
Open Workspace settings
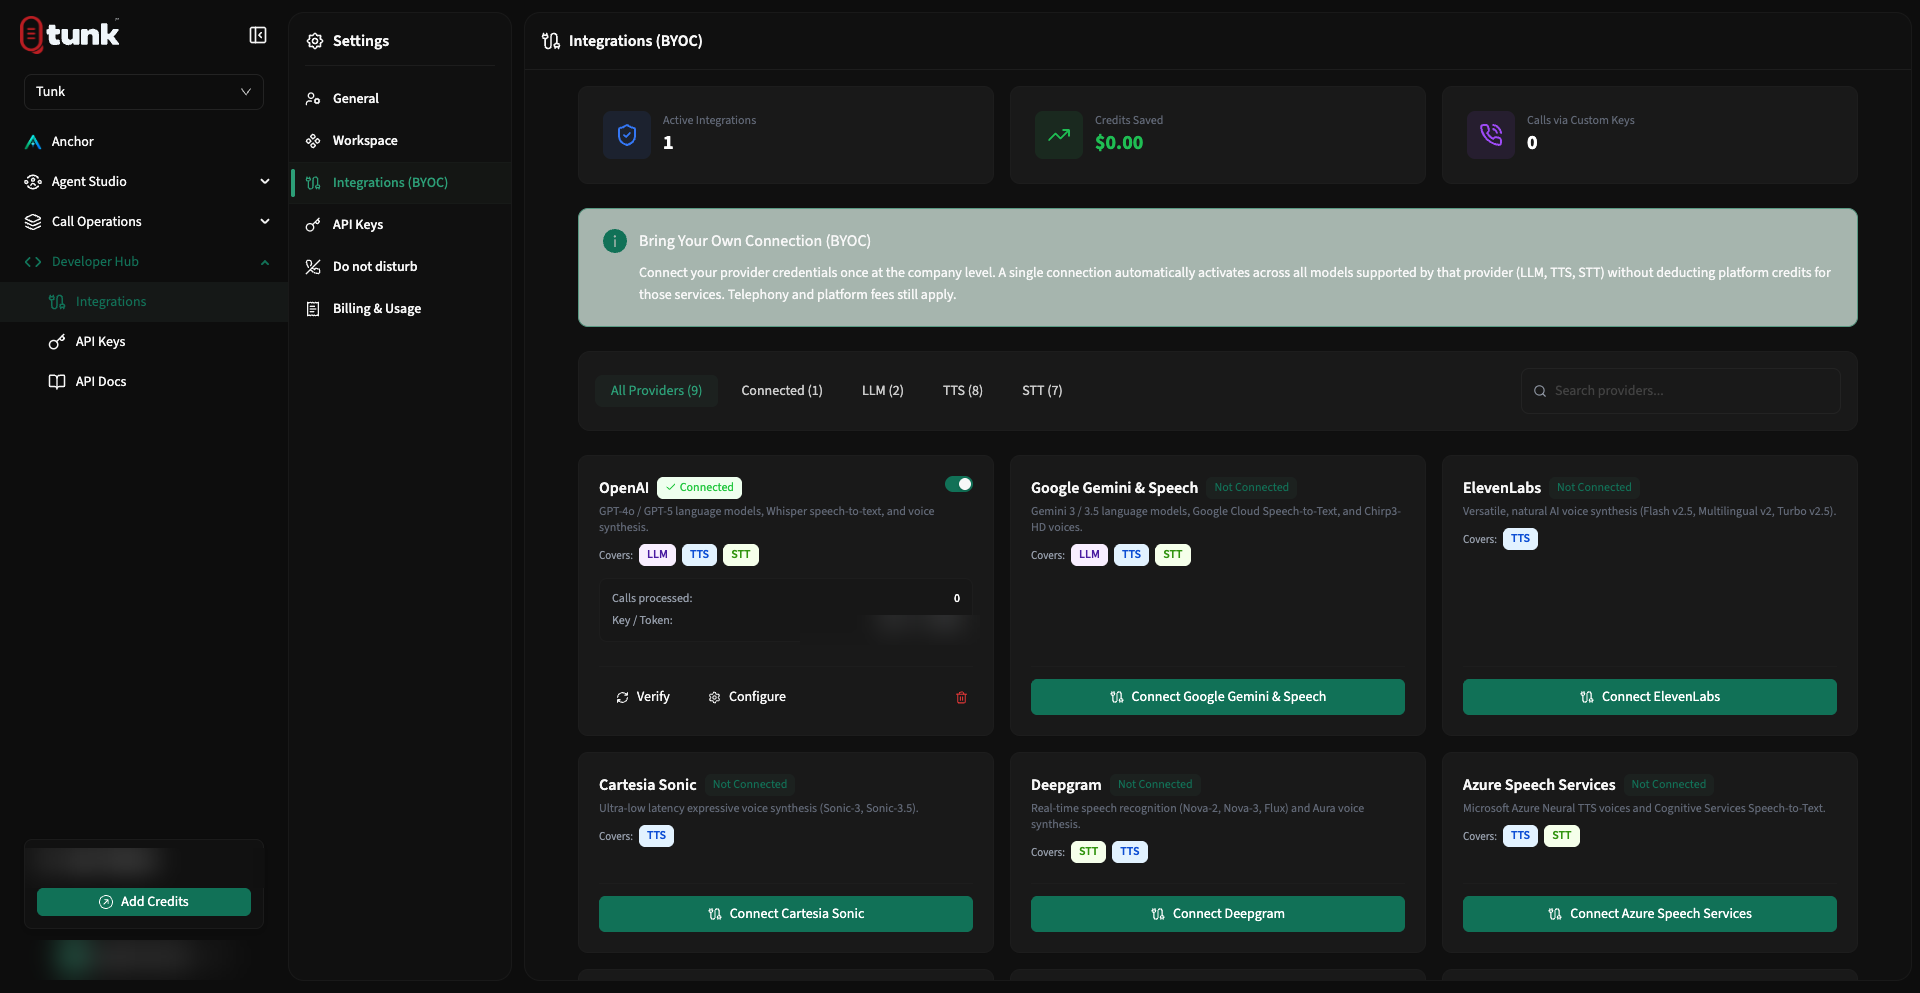(x=401, y=141)
